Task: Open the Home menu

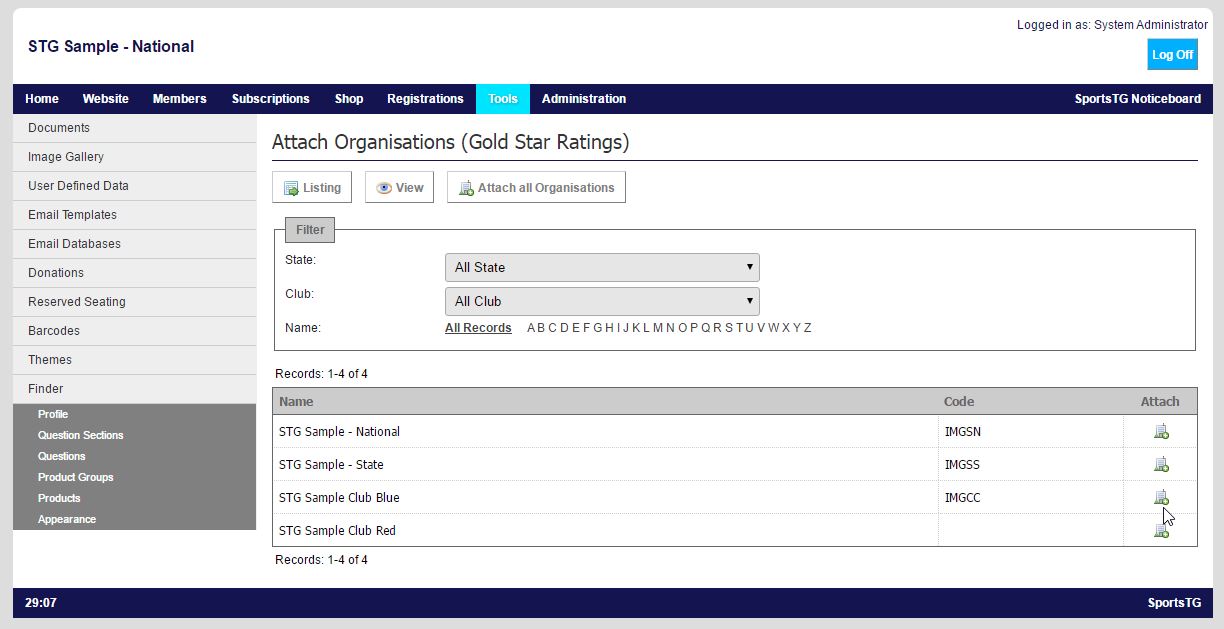Action: pos(42,99)
